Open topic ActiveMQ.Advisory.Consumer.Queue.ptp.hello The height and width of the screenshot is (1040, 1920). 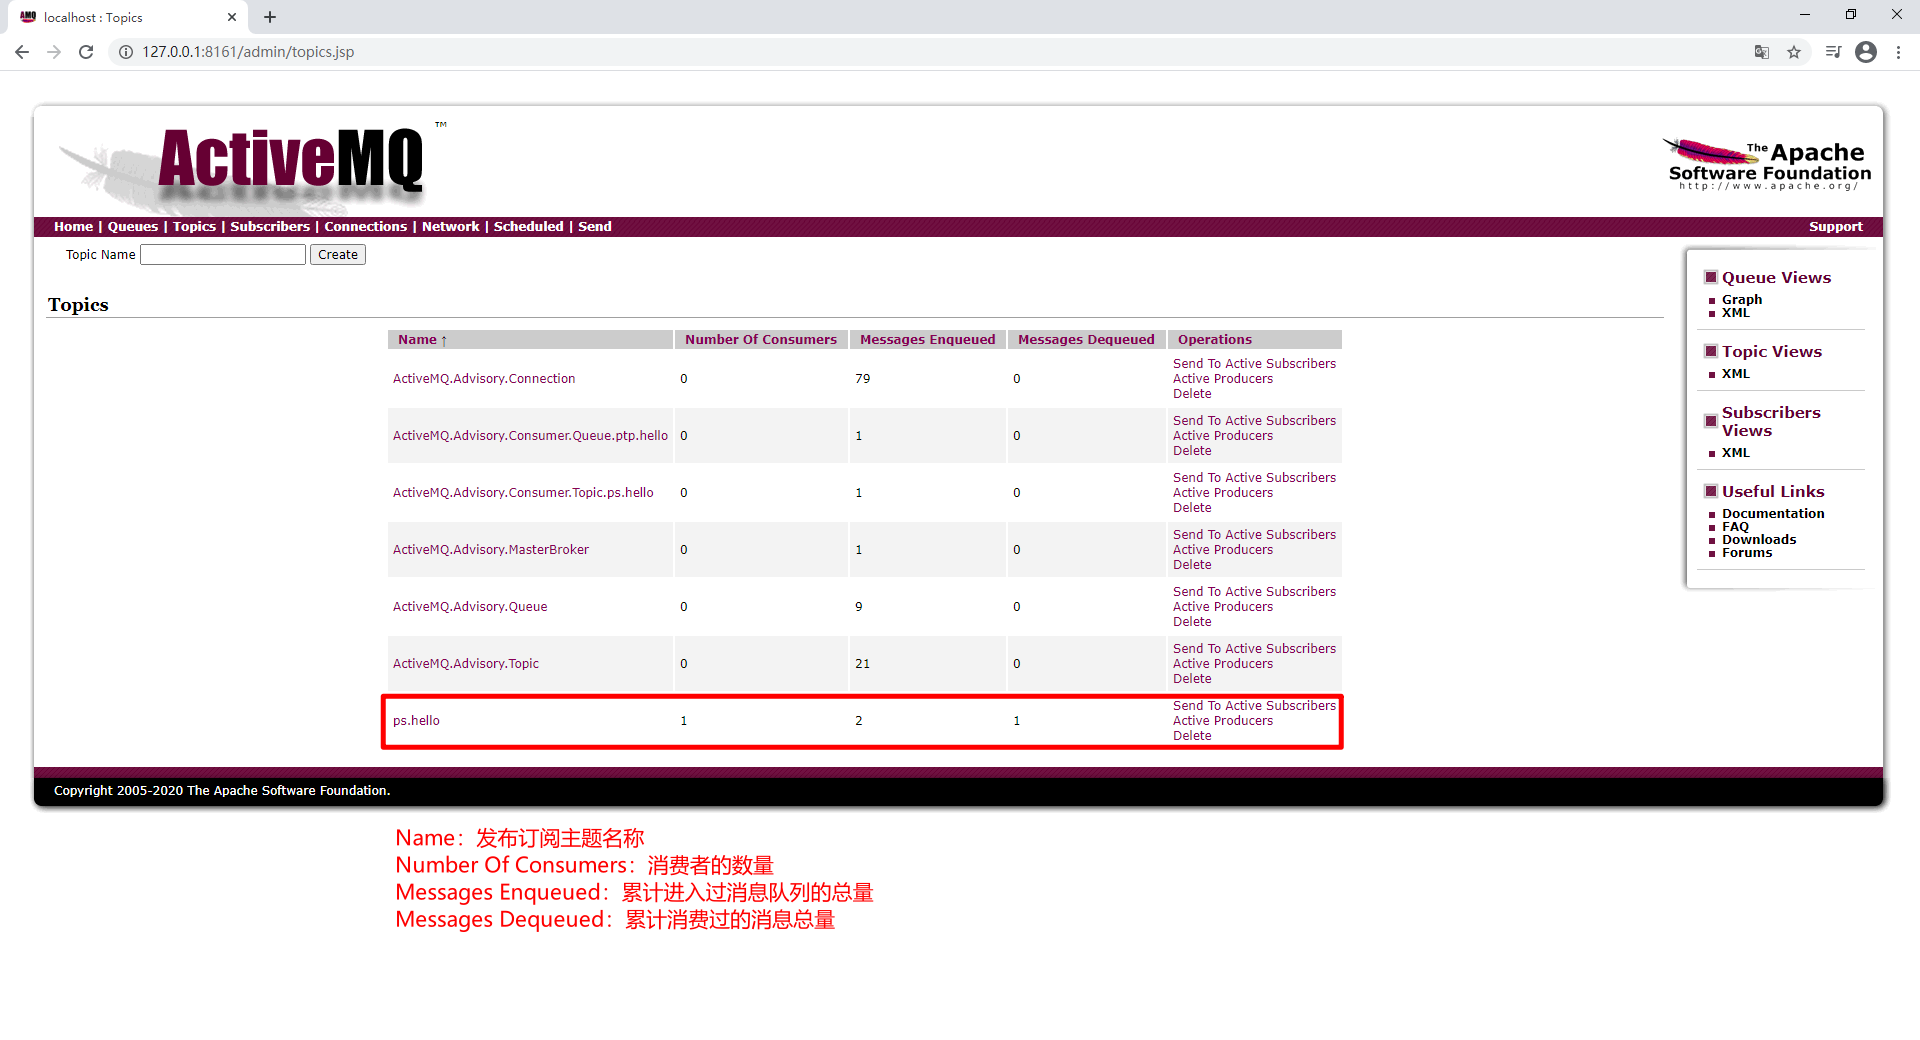(x=530, y=436)
